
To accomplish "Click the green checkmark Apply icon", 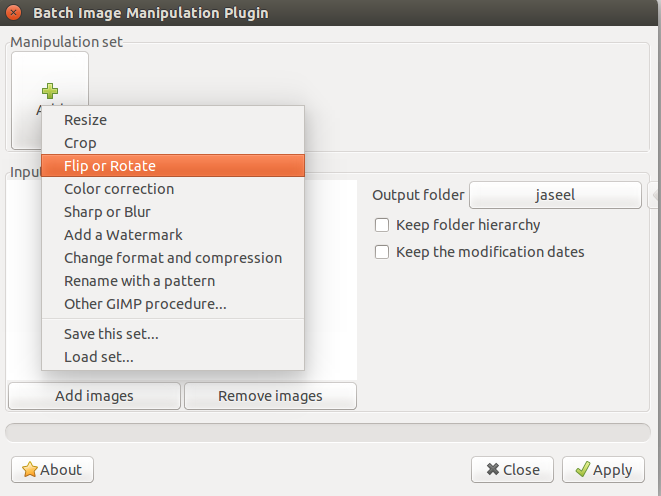I will [x=583, y=469].
